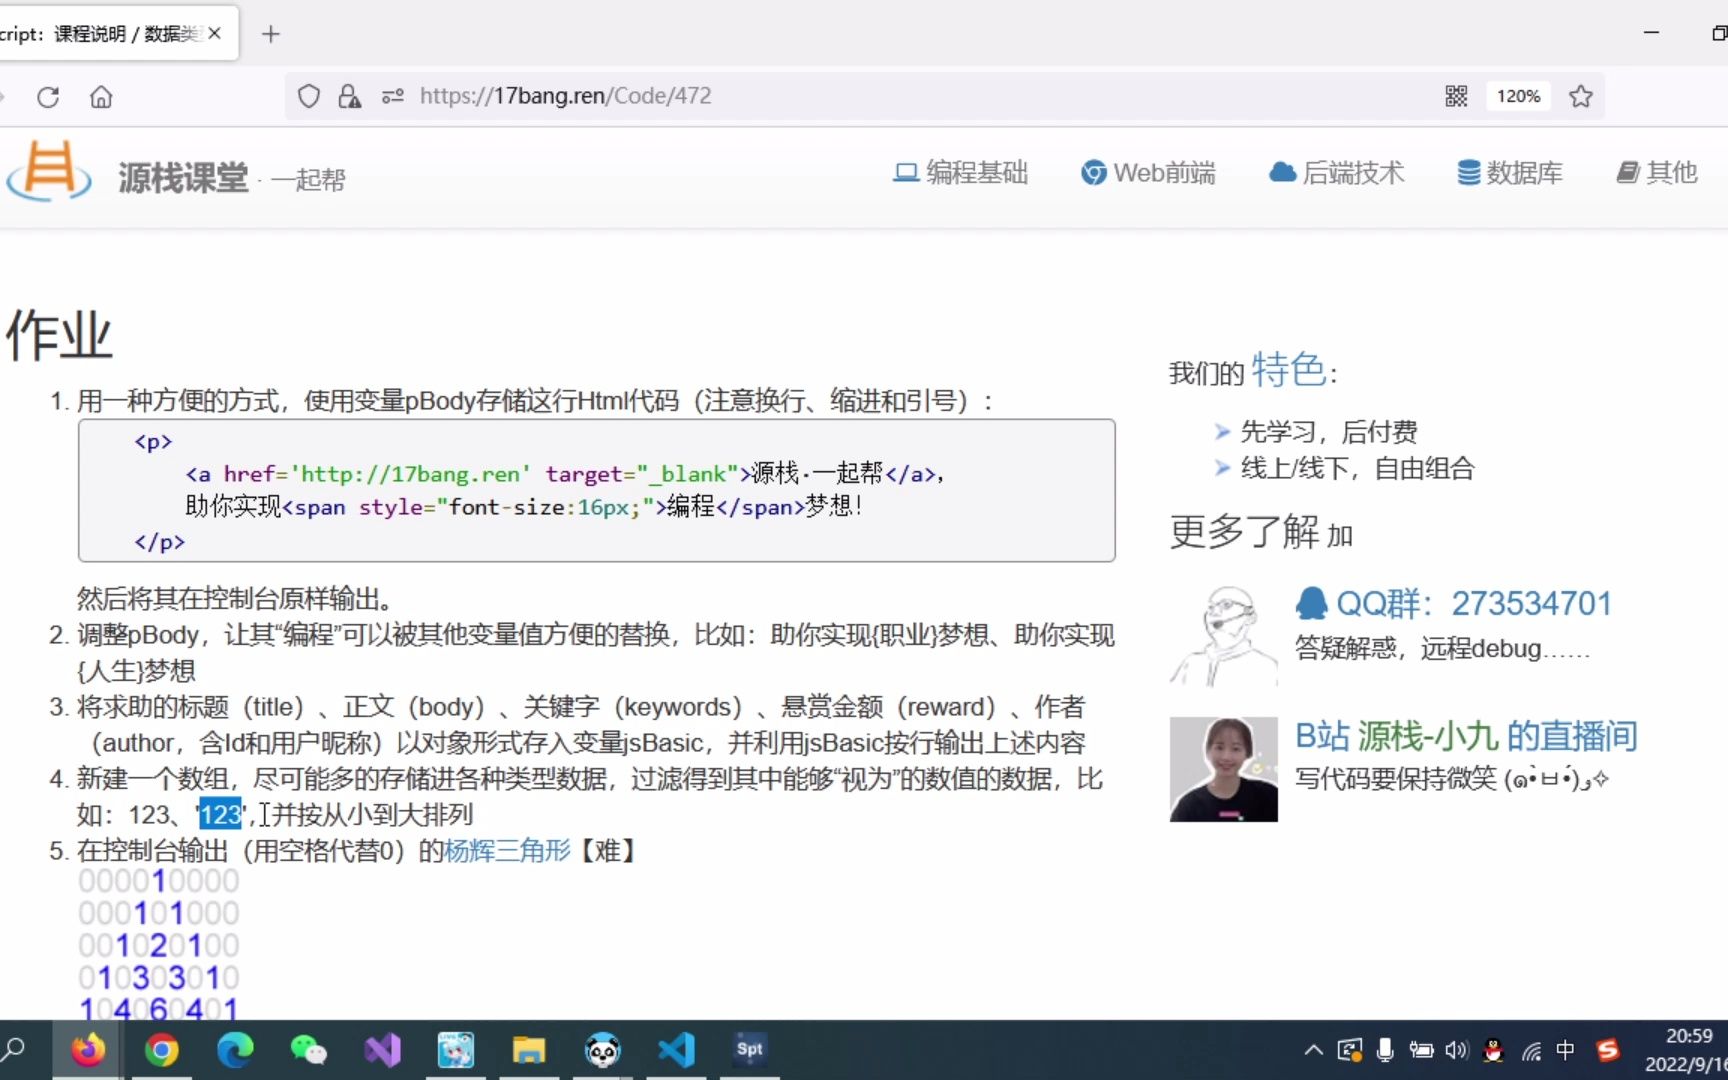Reload the current page
The height and width of the screenshot is (1080, 1728).
[x=47, y=96]
